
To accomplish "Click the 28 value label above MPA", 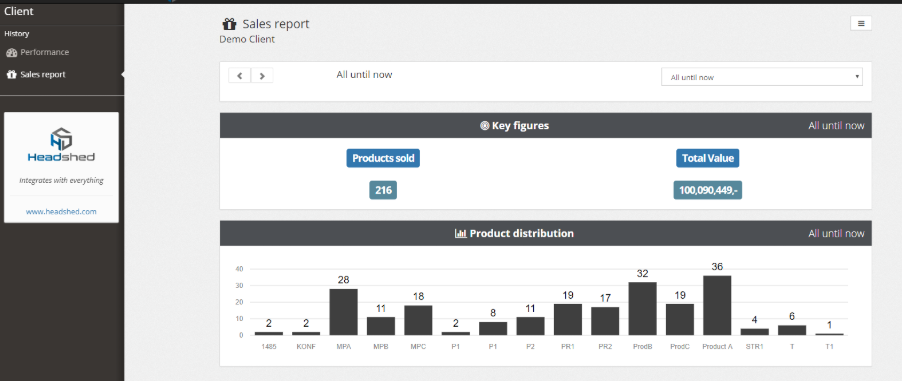I will coord(343,280).
